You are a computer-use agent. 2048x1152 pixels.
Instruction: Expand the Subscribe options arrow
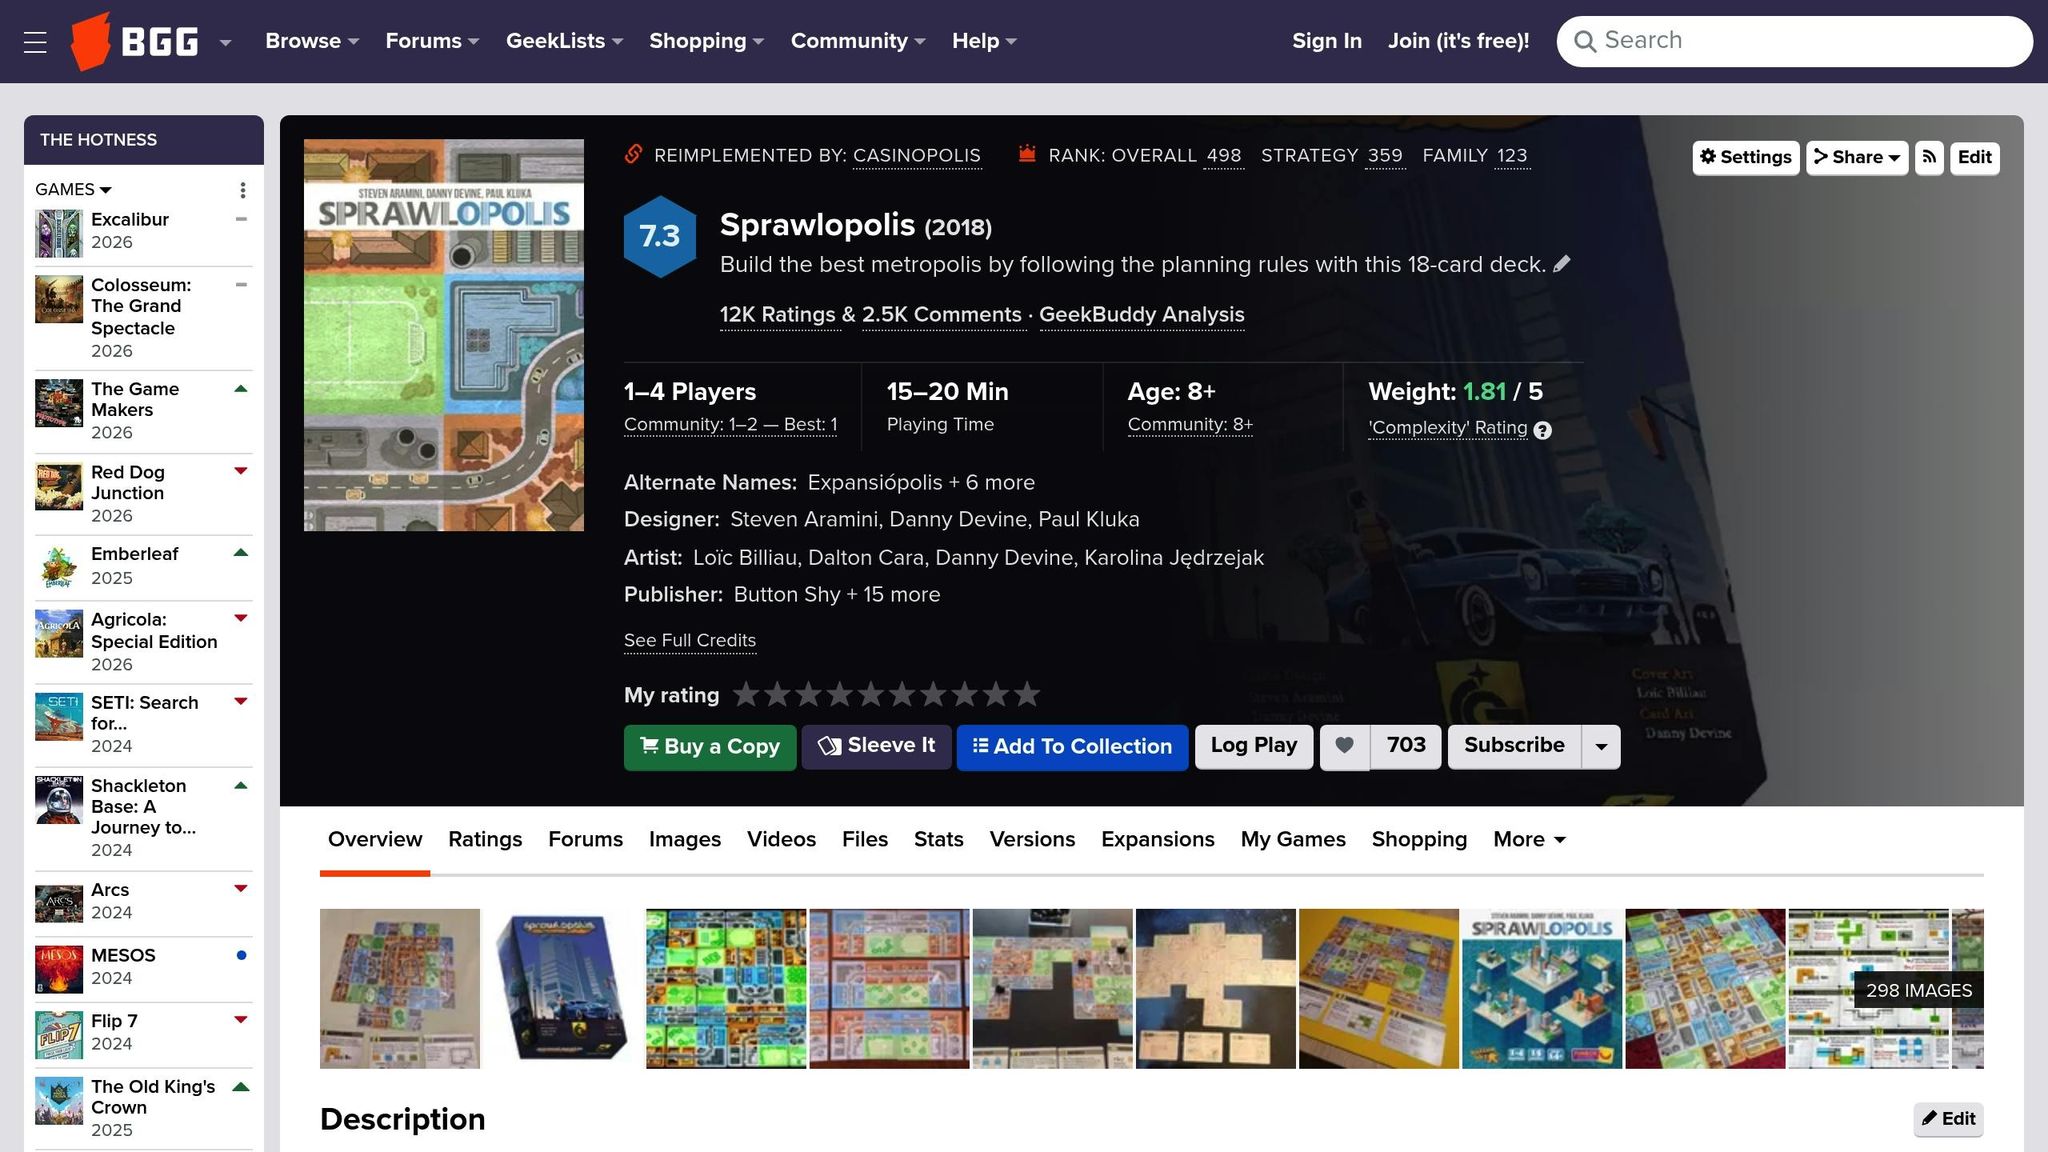coord(1601,747)
